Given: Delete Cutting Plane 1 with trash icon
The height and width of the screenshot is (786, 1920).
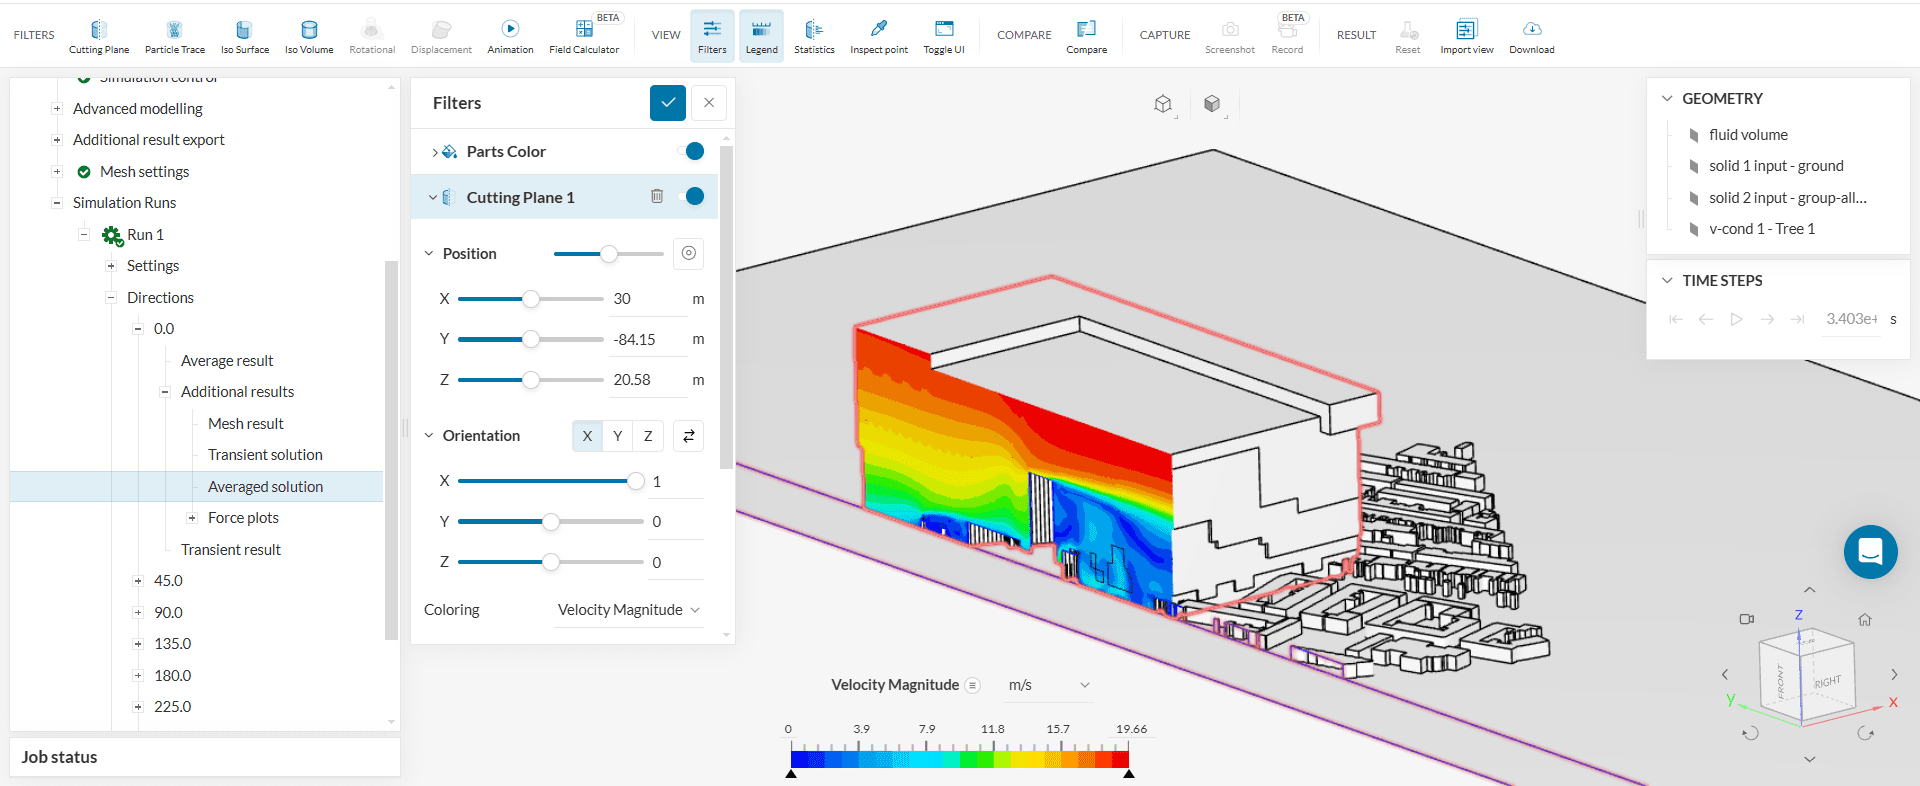Looking at the screenshot, I should 657,197.
